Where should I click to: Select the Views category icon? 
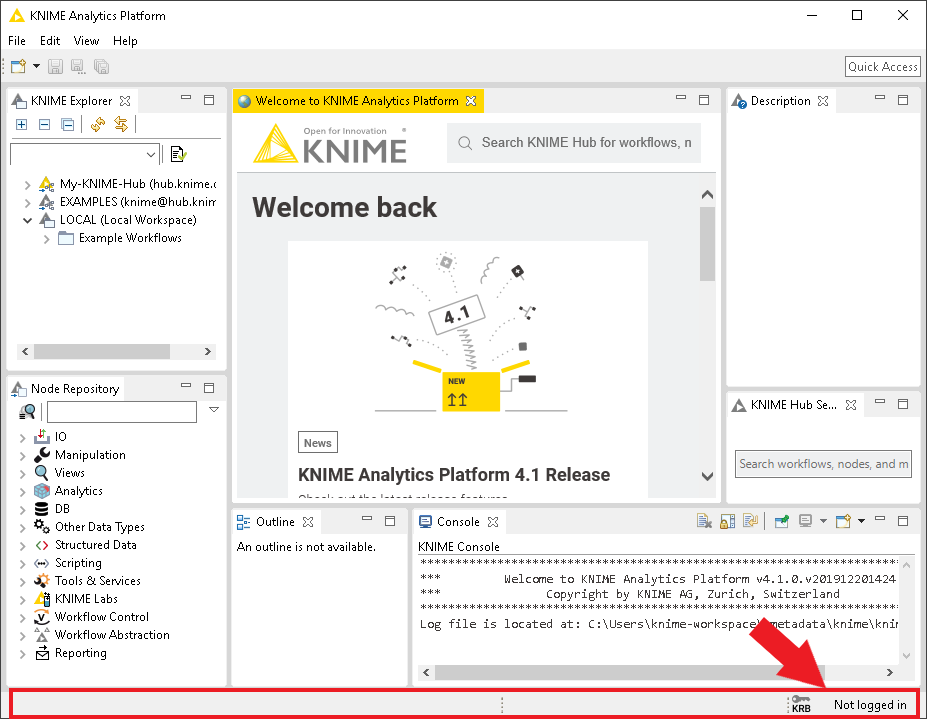pos(41,472)
